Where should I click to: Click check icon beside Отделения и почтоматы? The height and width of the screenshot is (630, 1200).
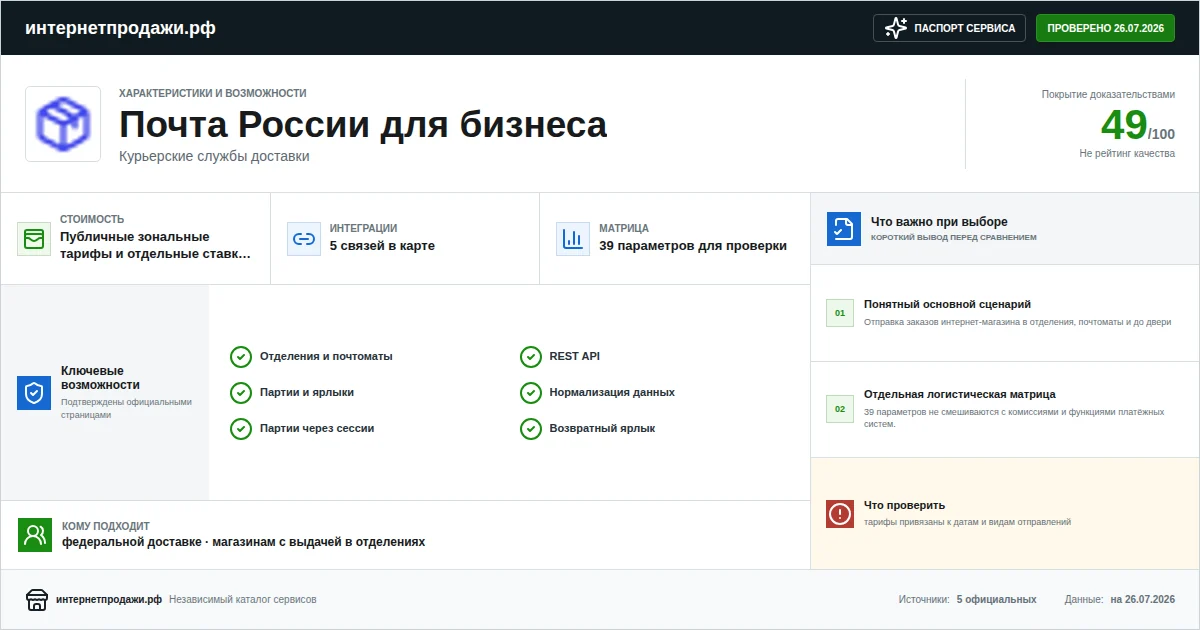pyautogui.click(x=241, y=357)
